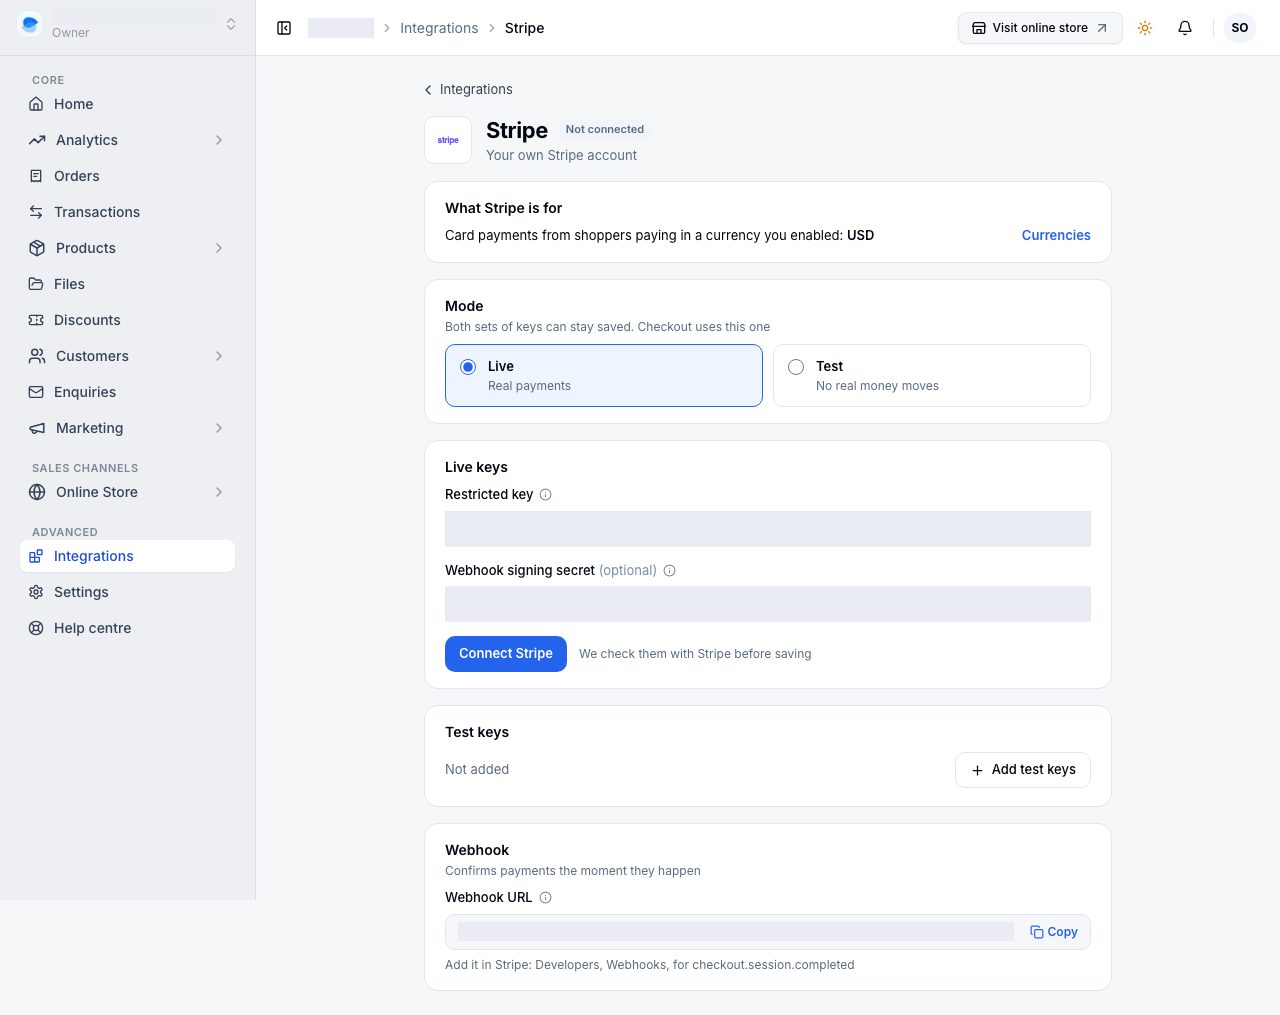Screen dimensions: 1280x1015
Task: Open notifications bell
Action: pyautogui.click(x=1185, y=28)
